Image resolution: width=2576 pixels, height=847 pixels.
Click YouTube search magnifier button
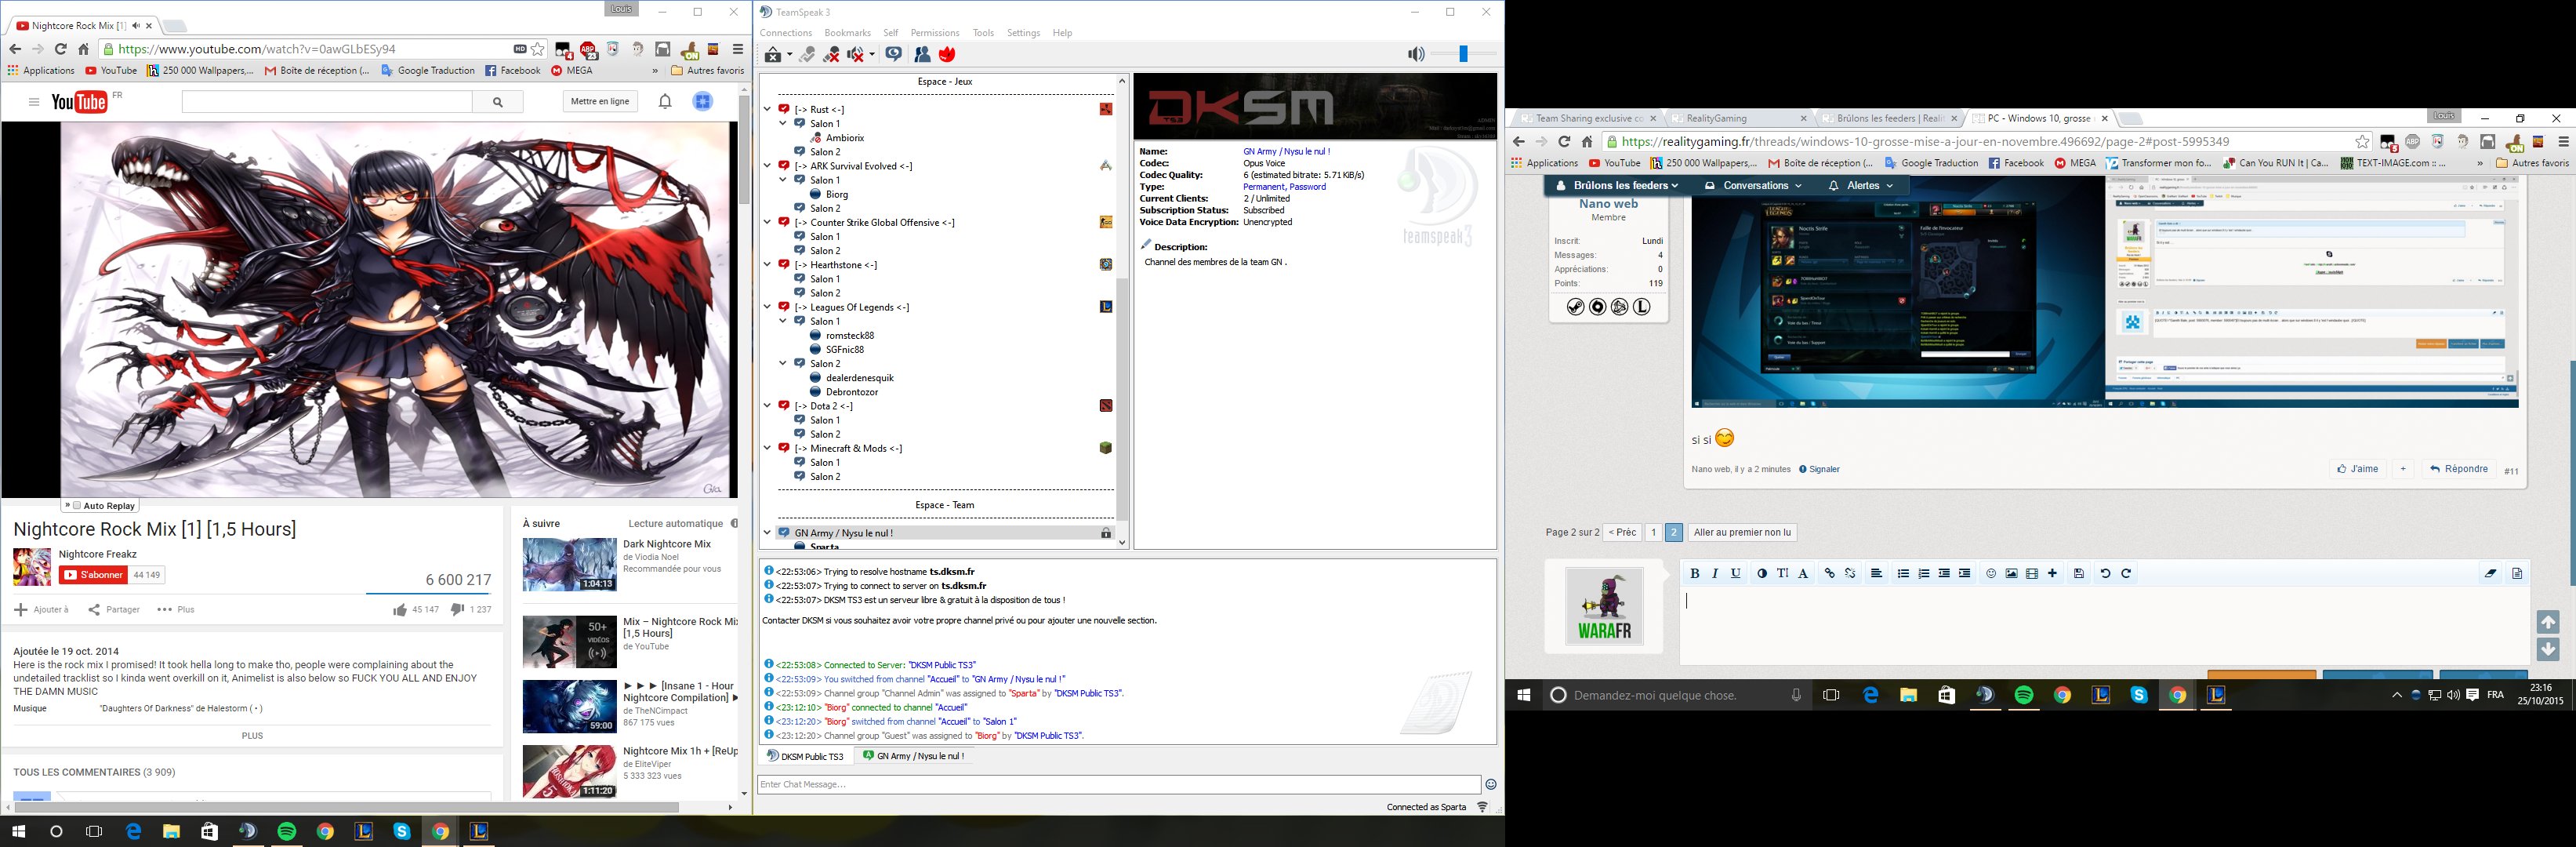pos(498,102)
